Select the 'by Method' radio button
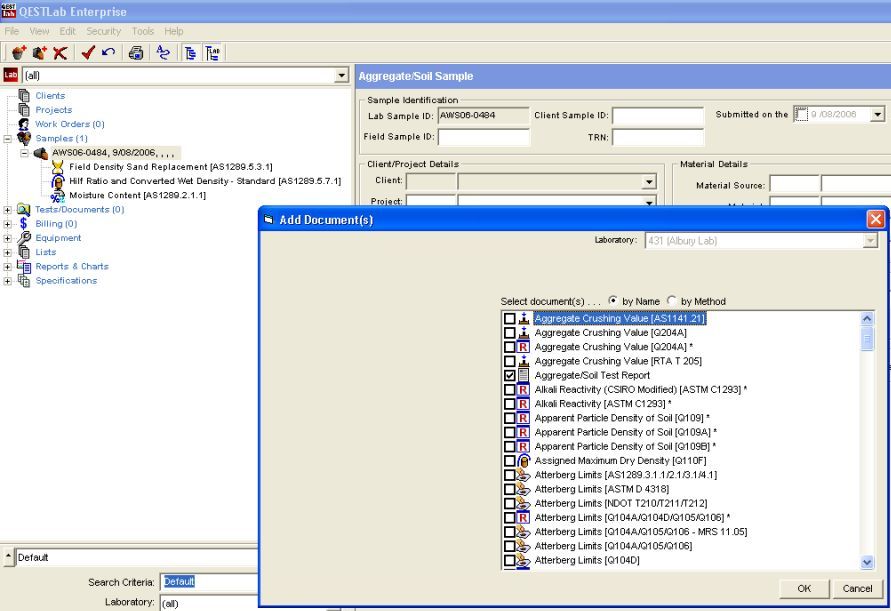The width and height of the screenshot is (891, 611). pos(672,301)
